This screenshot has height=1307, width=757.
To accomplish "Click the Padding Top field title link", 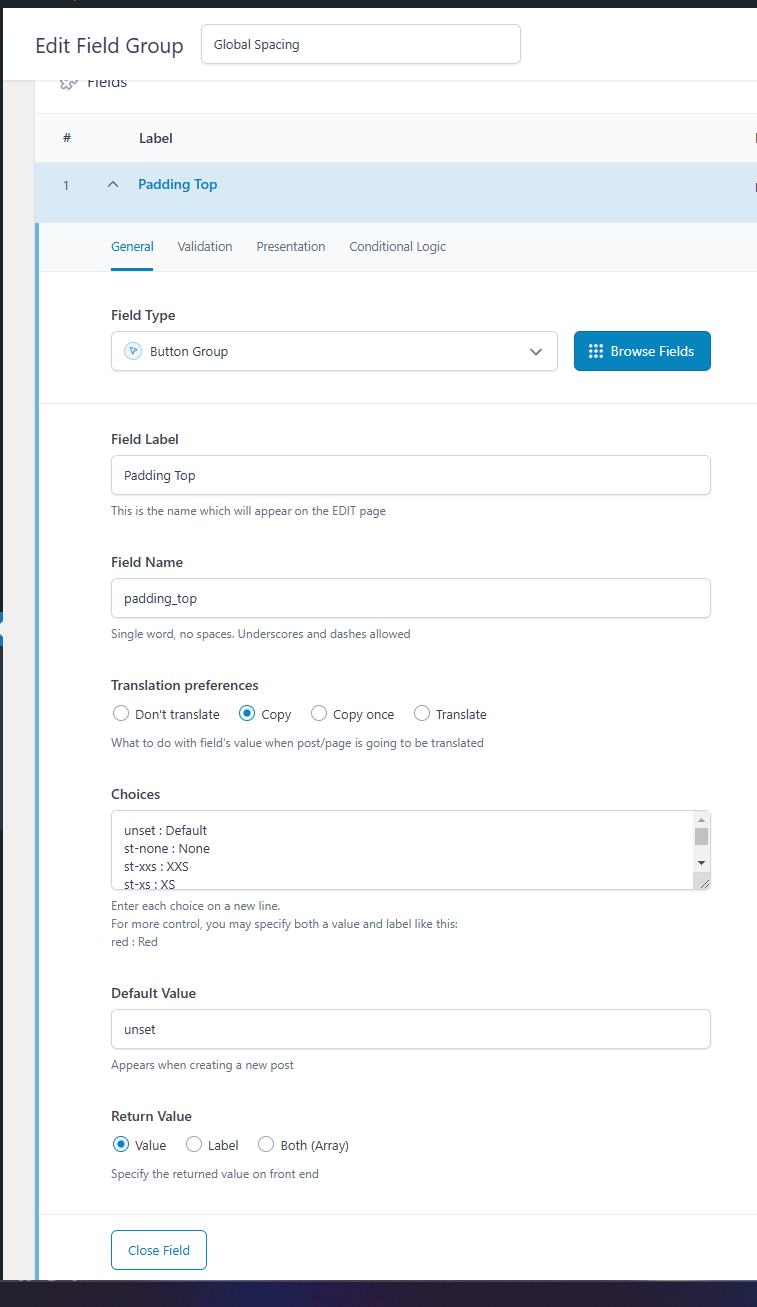I will click(178, 184).
